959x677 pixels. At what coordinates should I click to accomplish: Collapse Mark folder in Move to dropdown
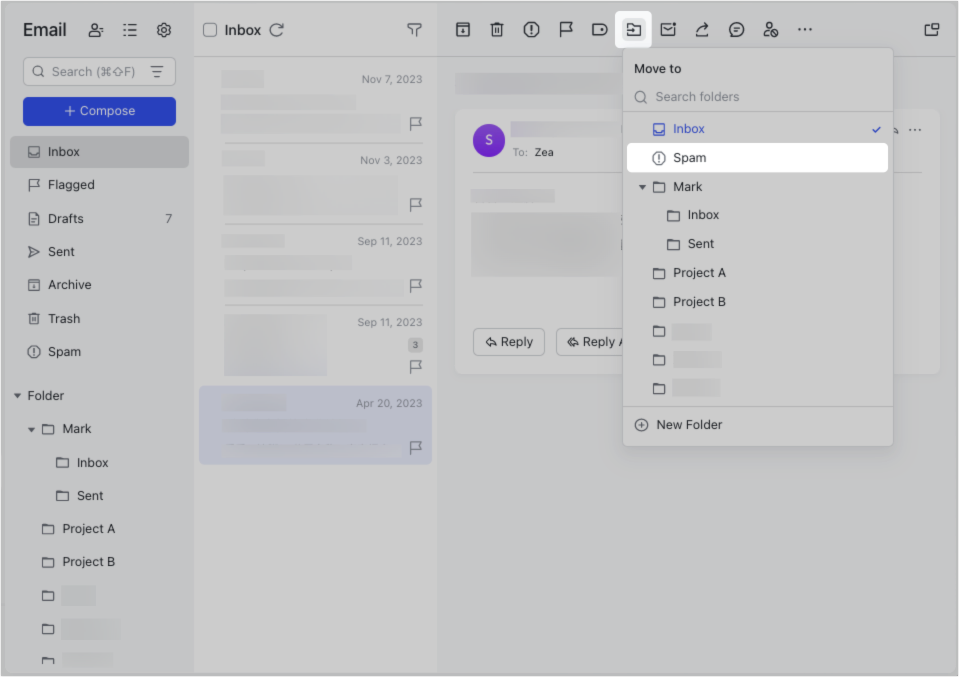(642, 187)
